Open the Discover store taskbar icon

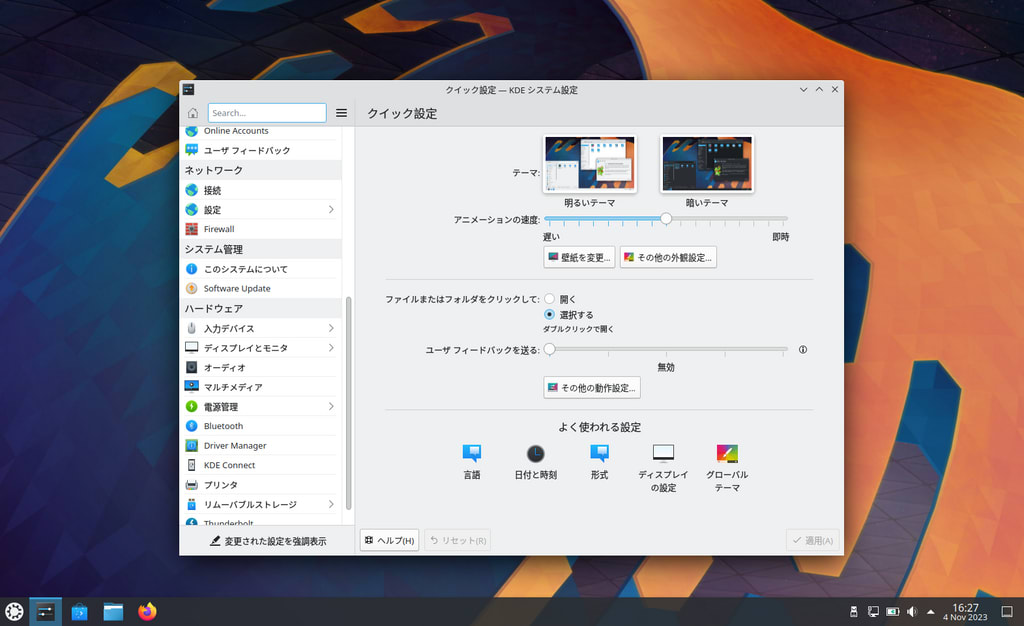(x=80, y=612)
